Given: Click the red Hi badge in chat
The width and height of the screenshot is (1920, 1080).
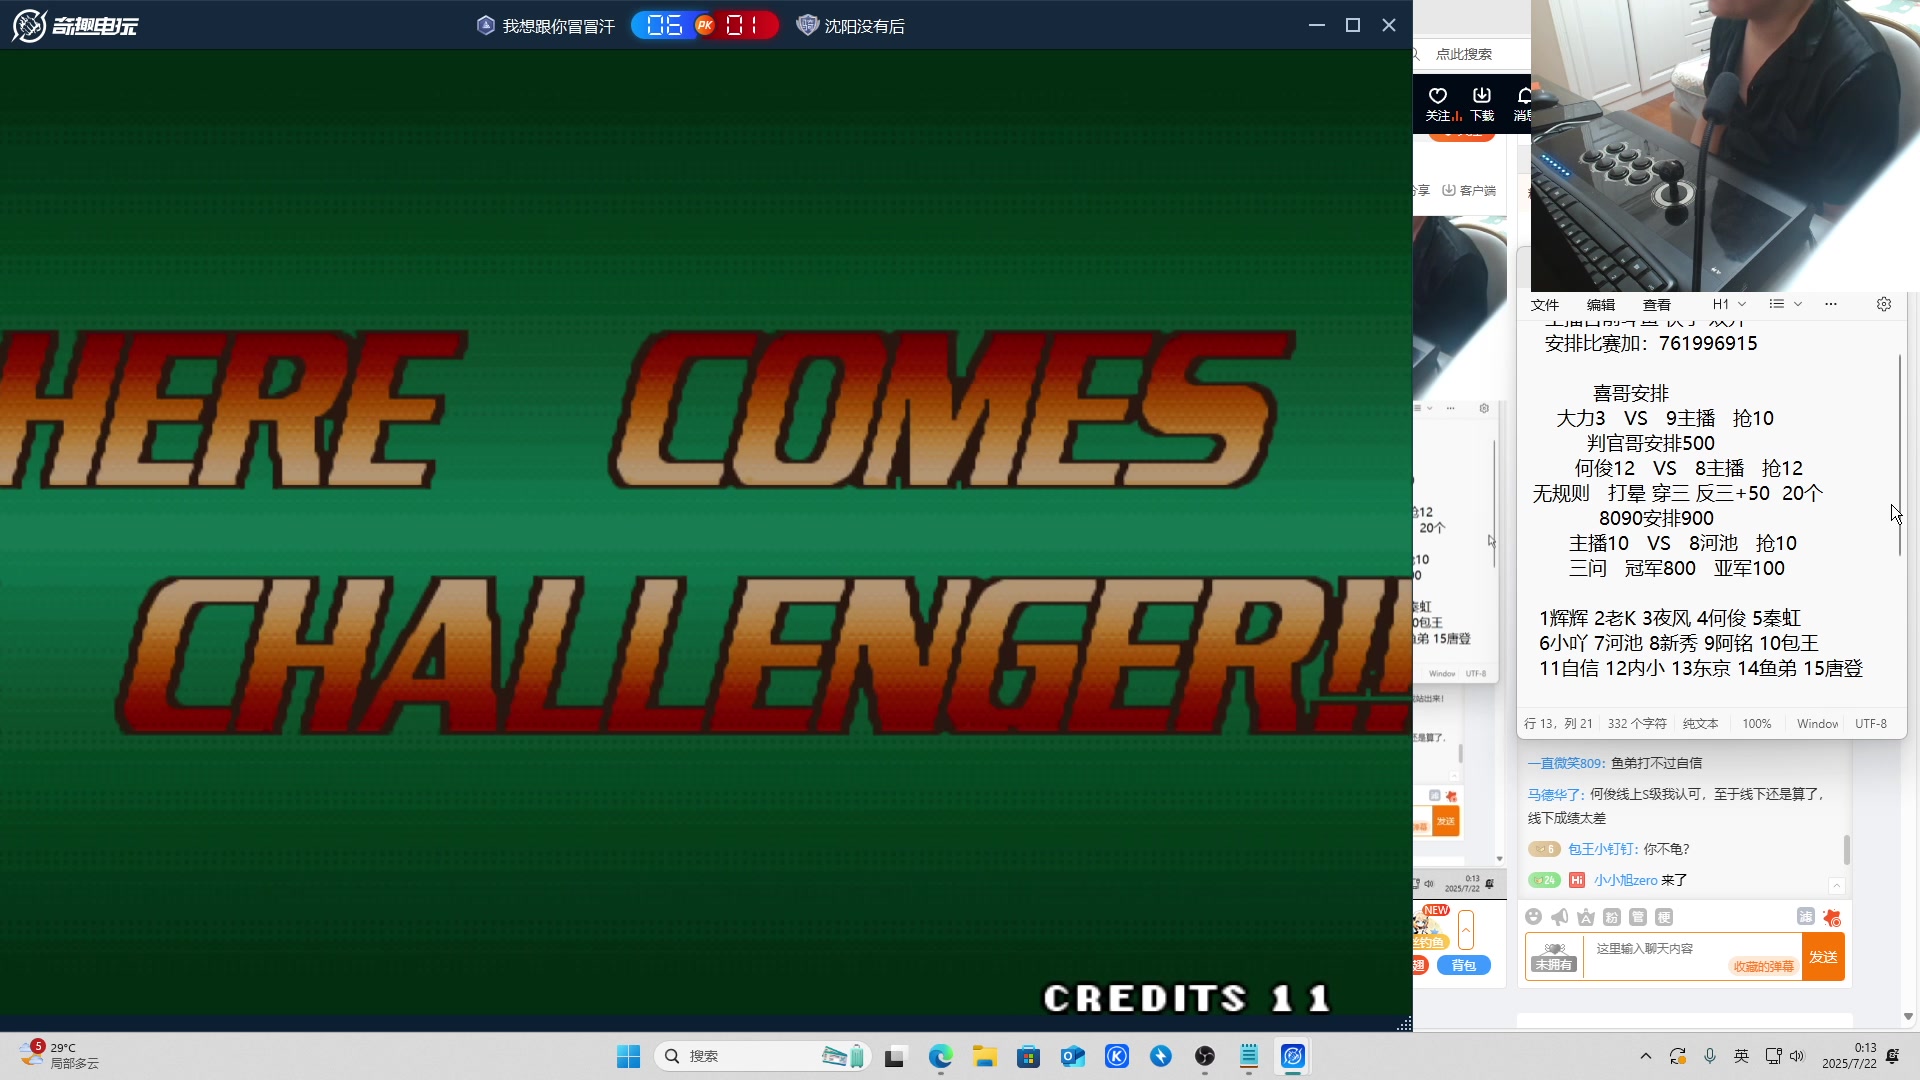Looking at the screenshot, I should click(1577, 880).
